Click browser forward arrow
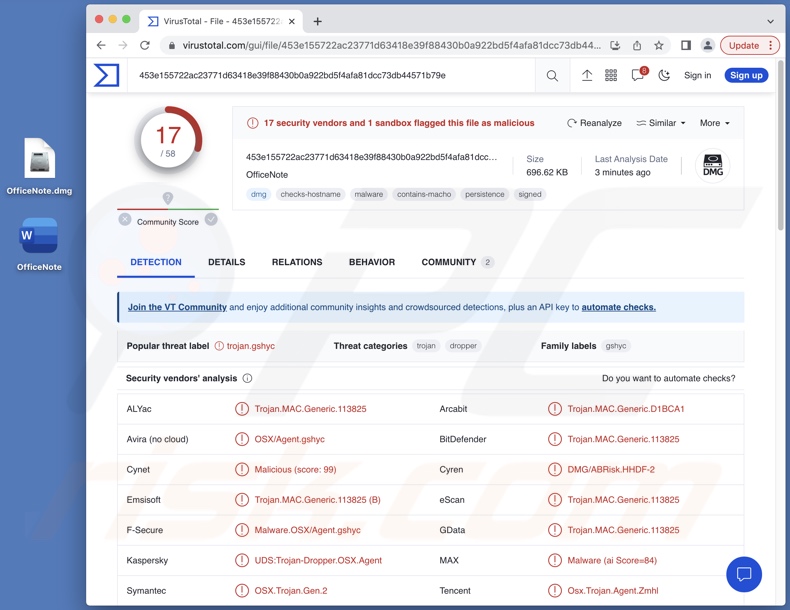This screenshot has height=610, width=790. coord(123,45)
